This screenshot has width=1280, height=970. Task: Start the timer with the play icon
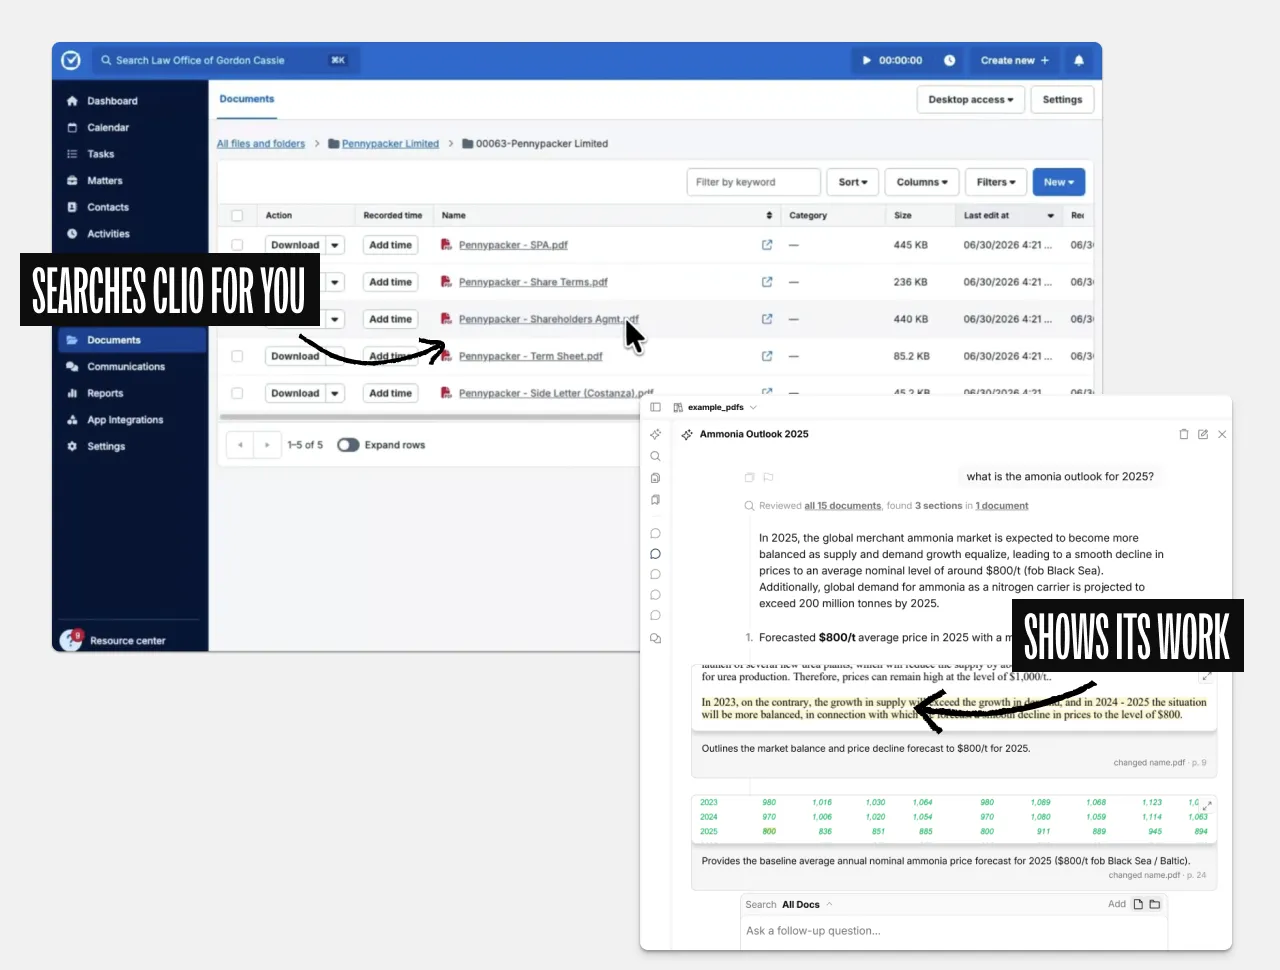(x=867, y=60)
